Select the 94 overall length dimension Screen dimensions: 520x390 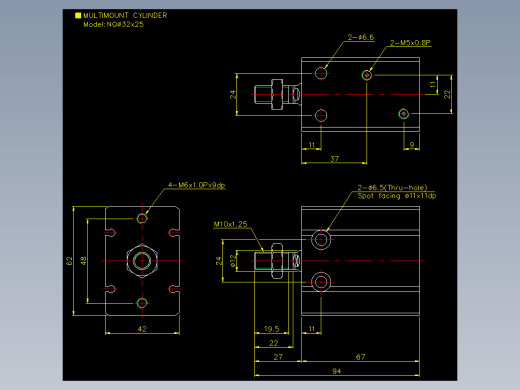[x=337, y=371]
